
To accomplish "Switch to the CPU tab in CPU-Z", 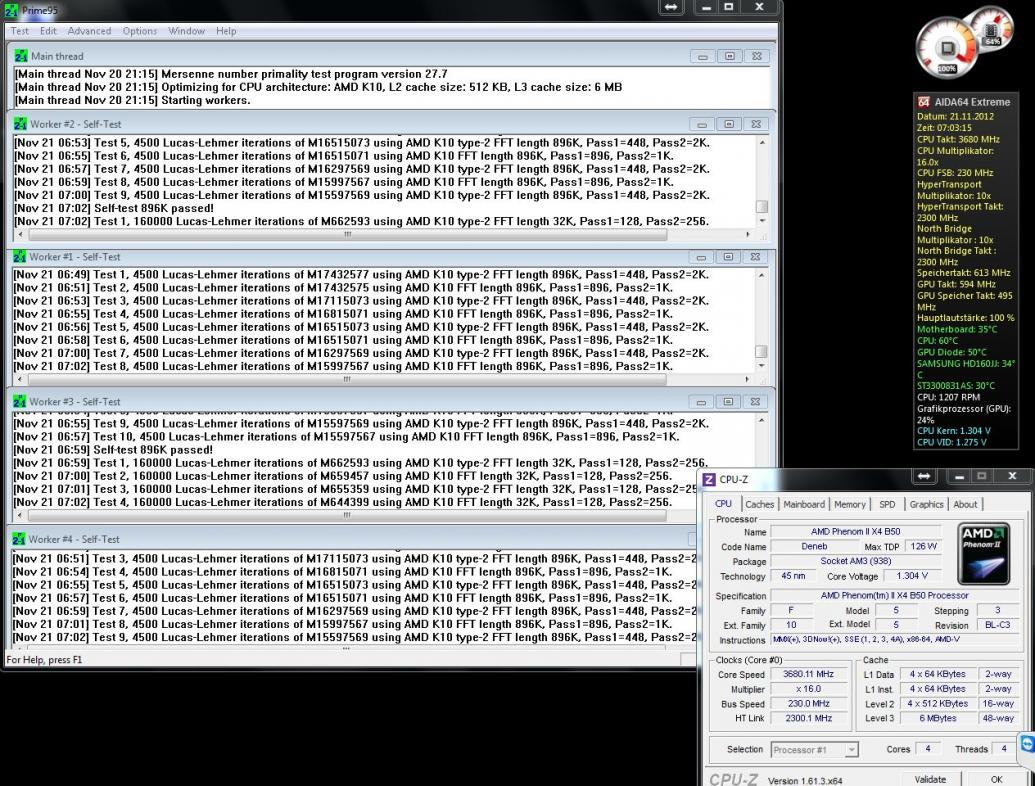I will click(723, 504).
